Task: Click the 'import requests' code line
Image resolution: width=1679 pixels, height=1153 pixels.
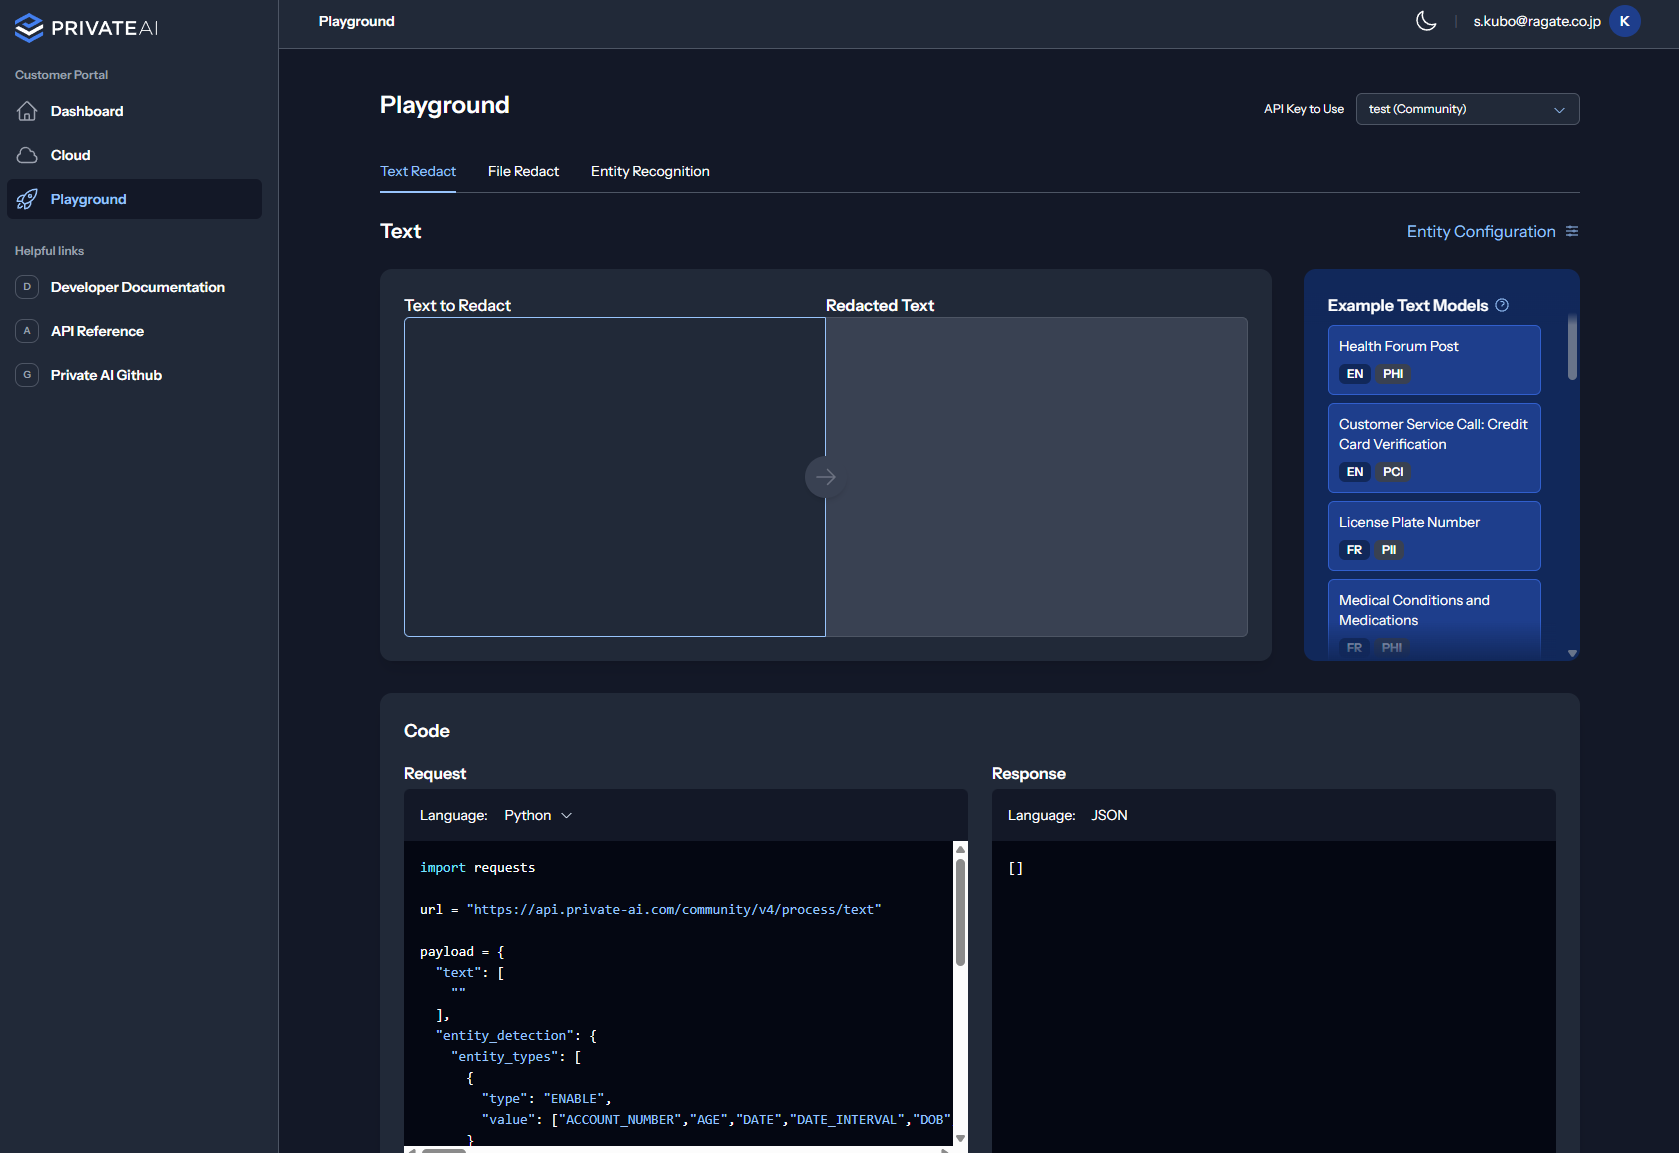Action: (x=477, y=867)
